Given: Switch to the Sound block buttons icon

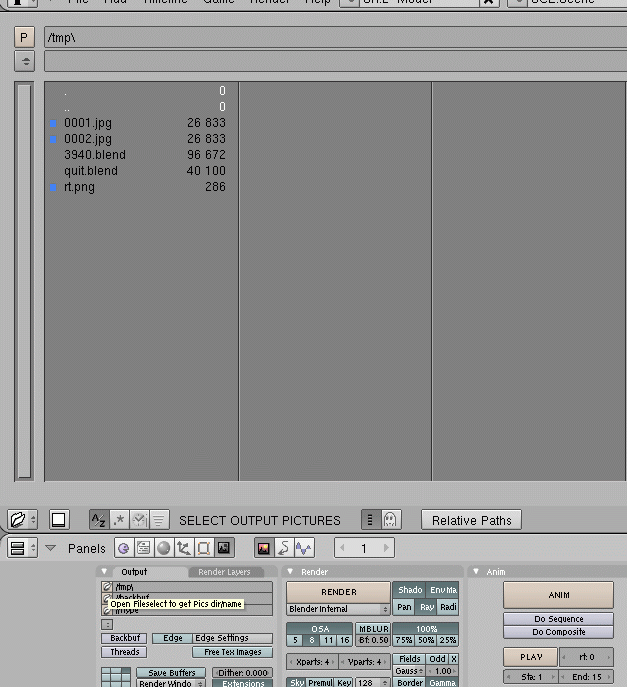Looking at the screenshot, I should pos(303,548).
